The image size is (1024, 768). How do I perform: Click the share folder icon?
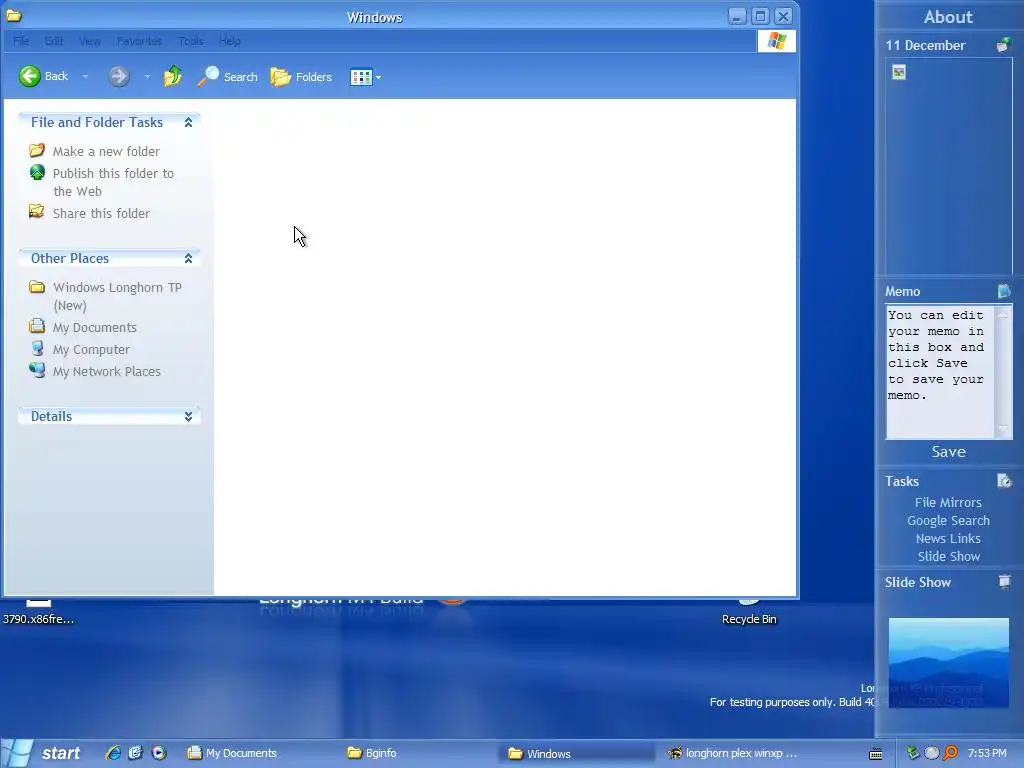click(x=37, y=212)
